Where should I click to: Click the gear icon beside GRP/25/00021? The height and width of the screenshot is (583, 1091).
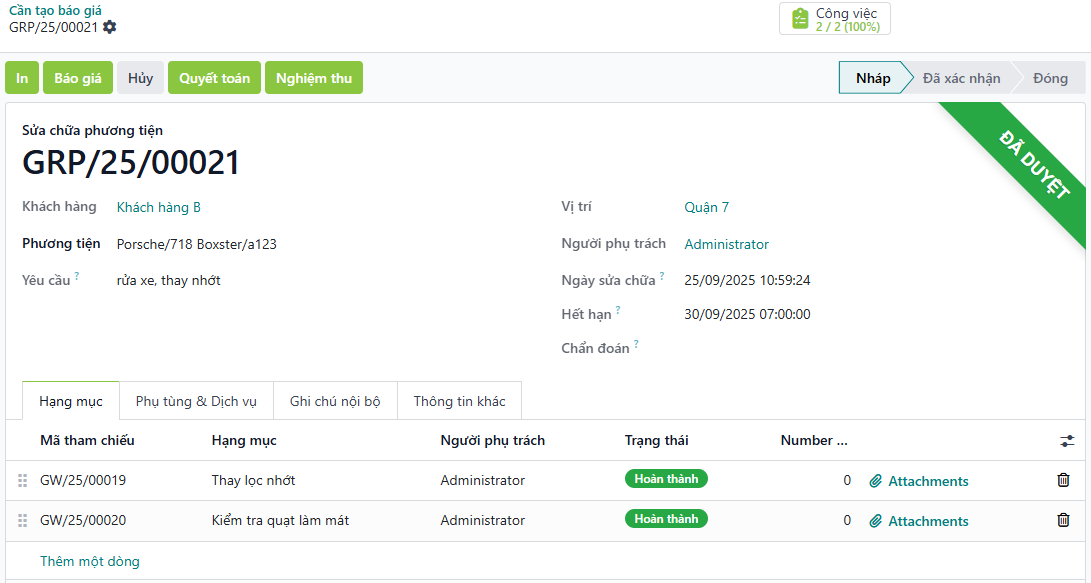click(x=110, y=27)
